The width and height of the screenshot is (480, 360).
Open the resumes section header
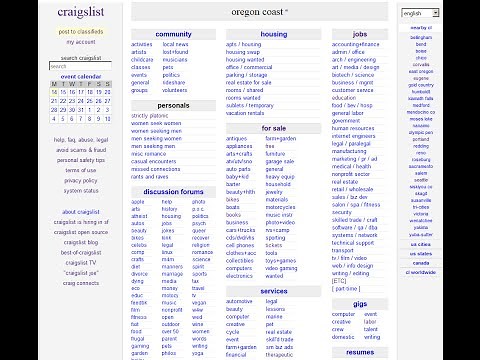(x=360, y=352)
